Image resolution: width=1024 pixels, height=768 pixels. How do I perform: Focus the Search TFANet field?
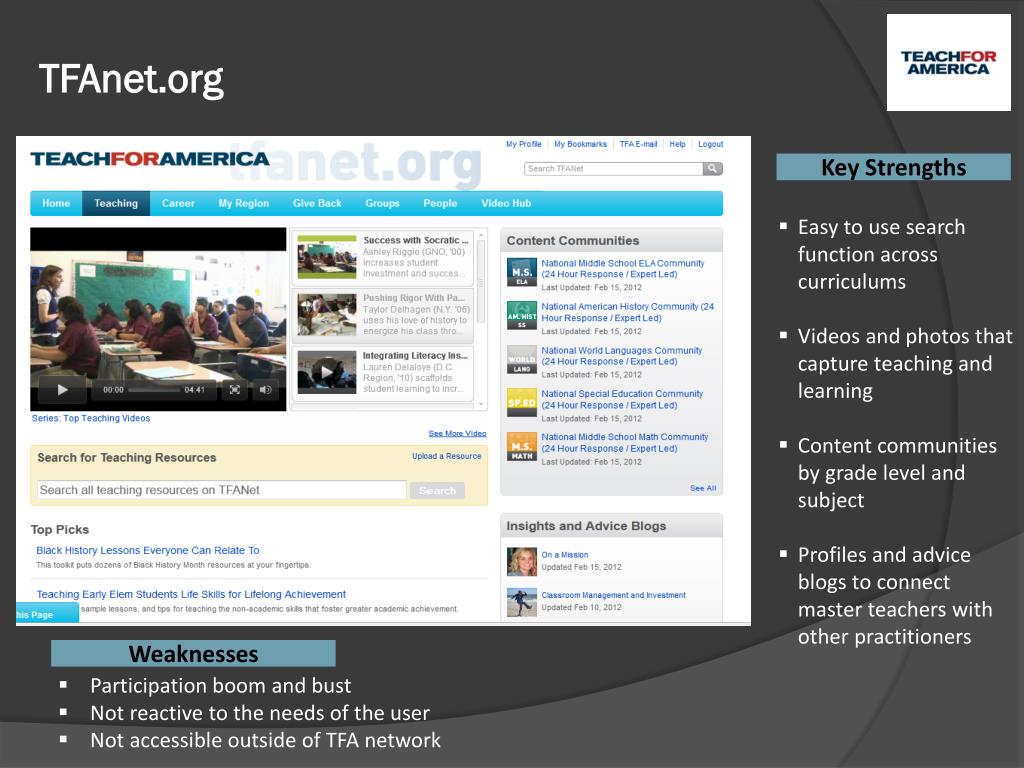tap(614, 168)
